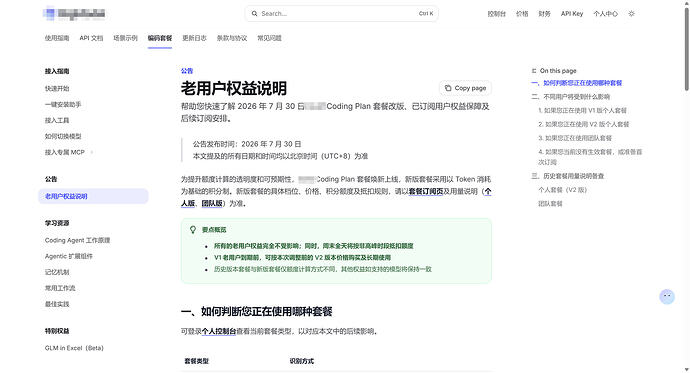
Task: Click the lightbulb icon in 要点概览 box
Action: click(x=193, y=230)
